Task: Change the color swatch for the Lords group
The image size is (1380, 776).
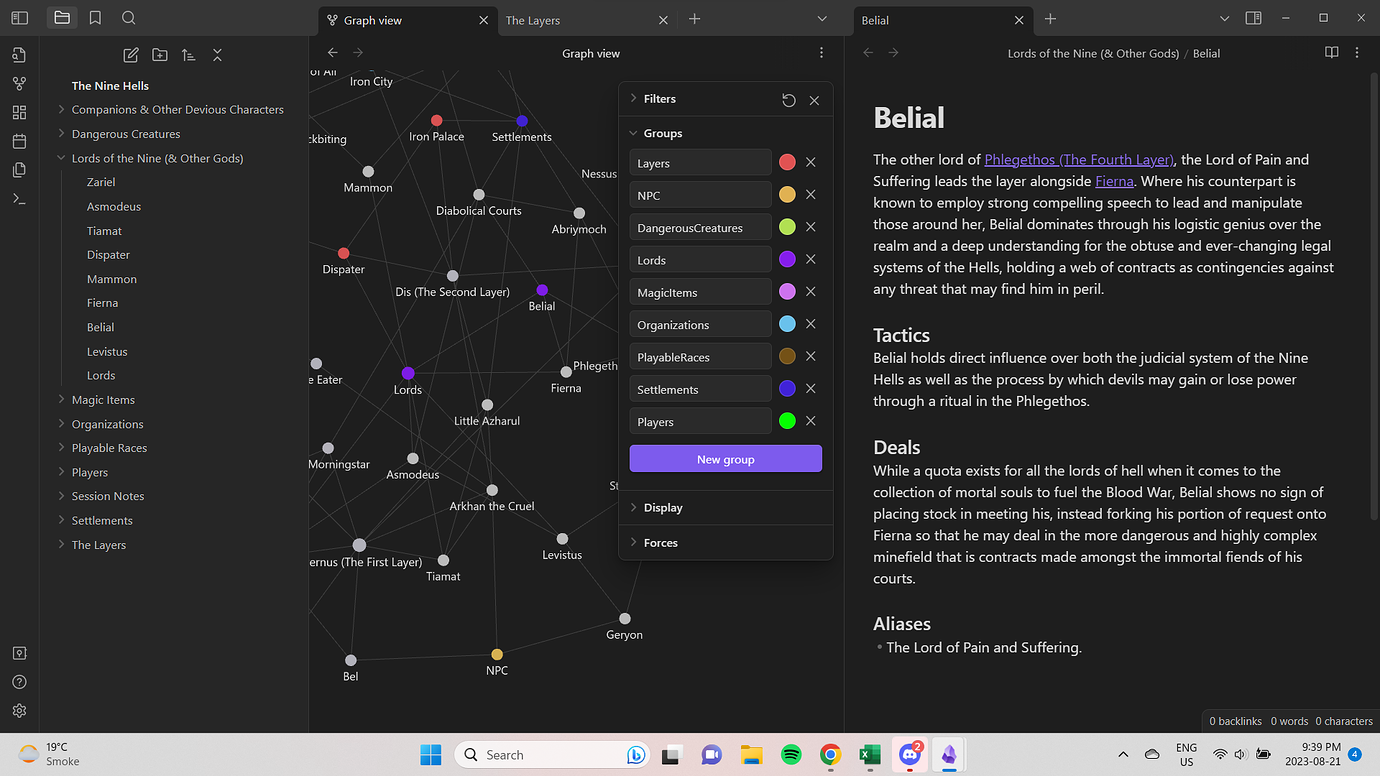Action: point(787,259)
